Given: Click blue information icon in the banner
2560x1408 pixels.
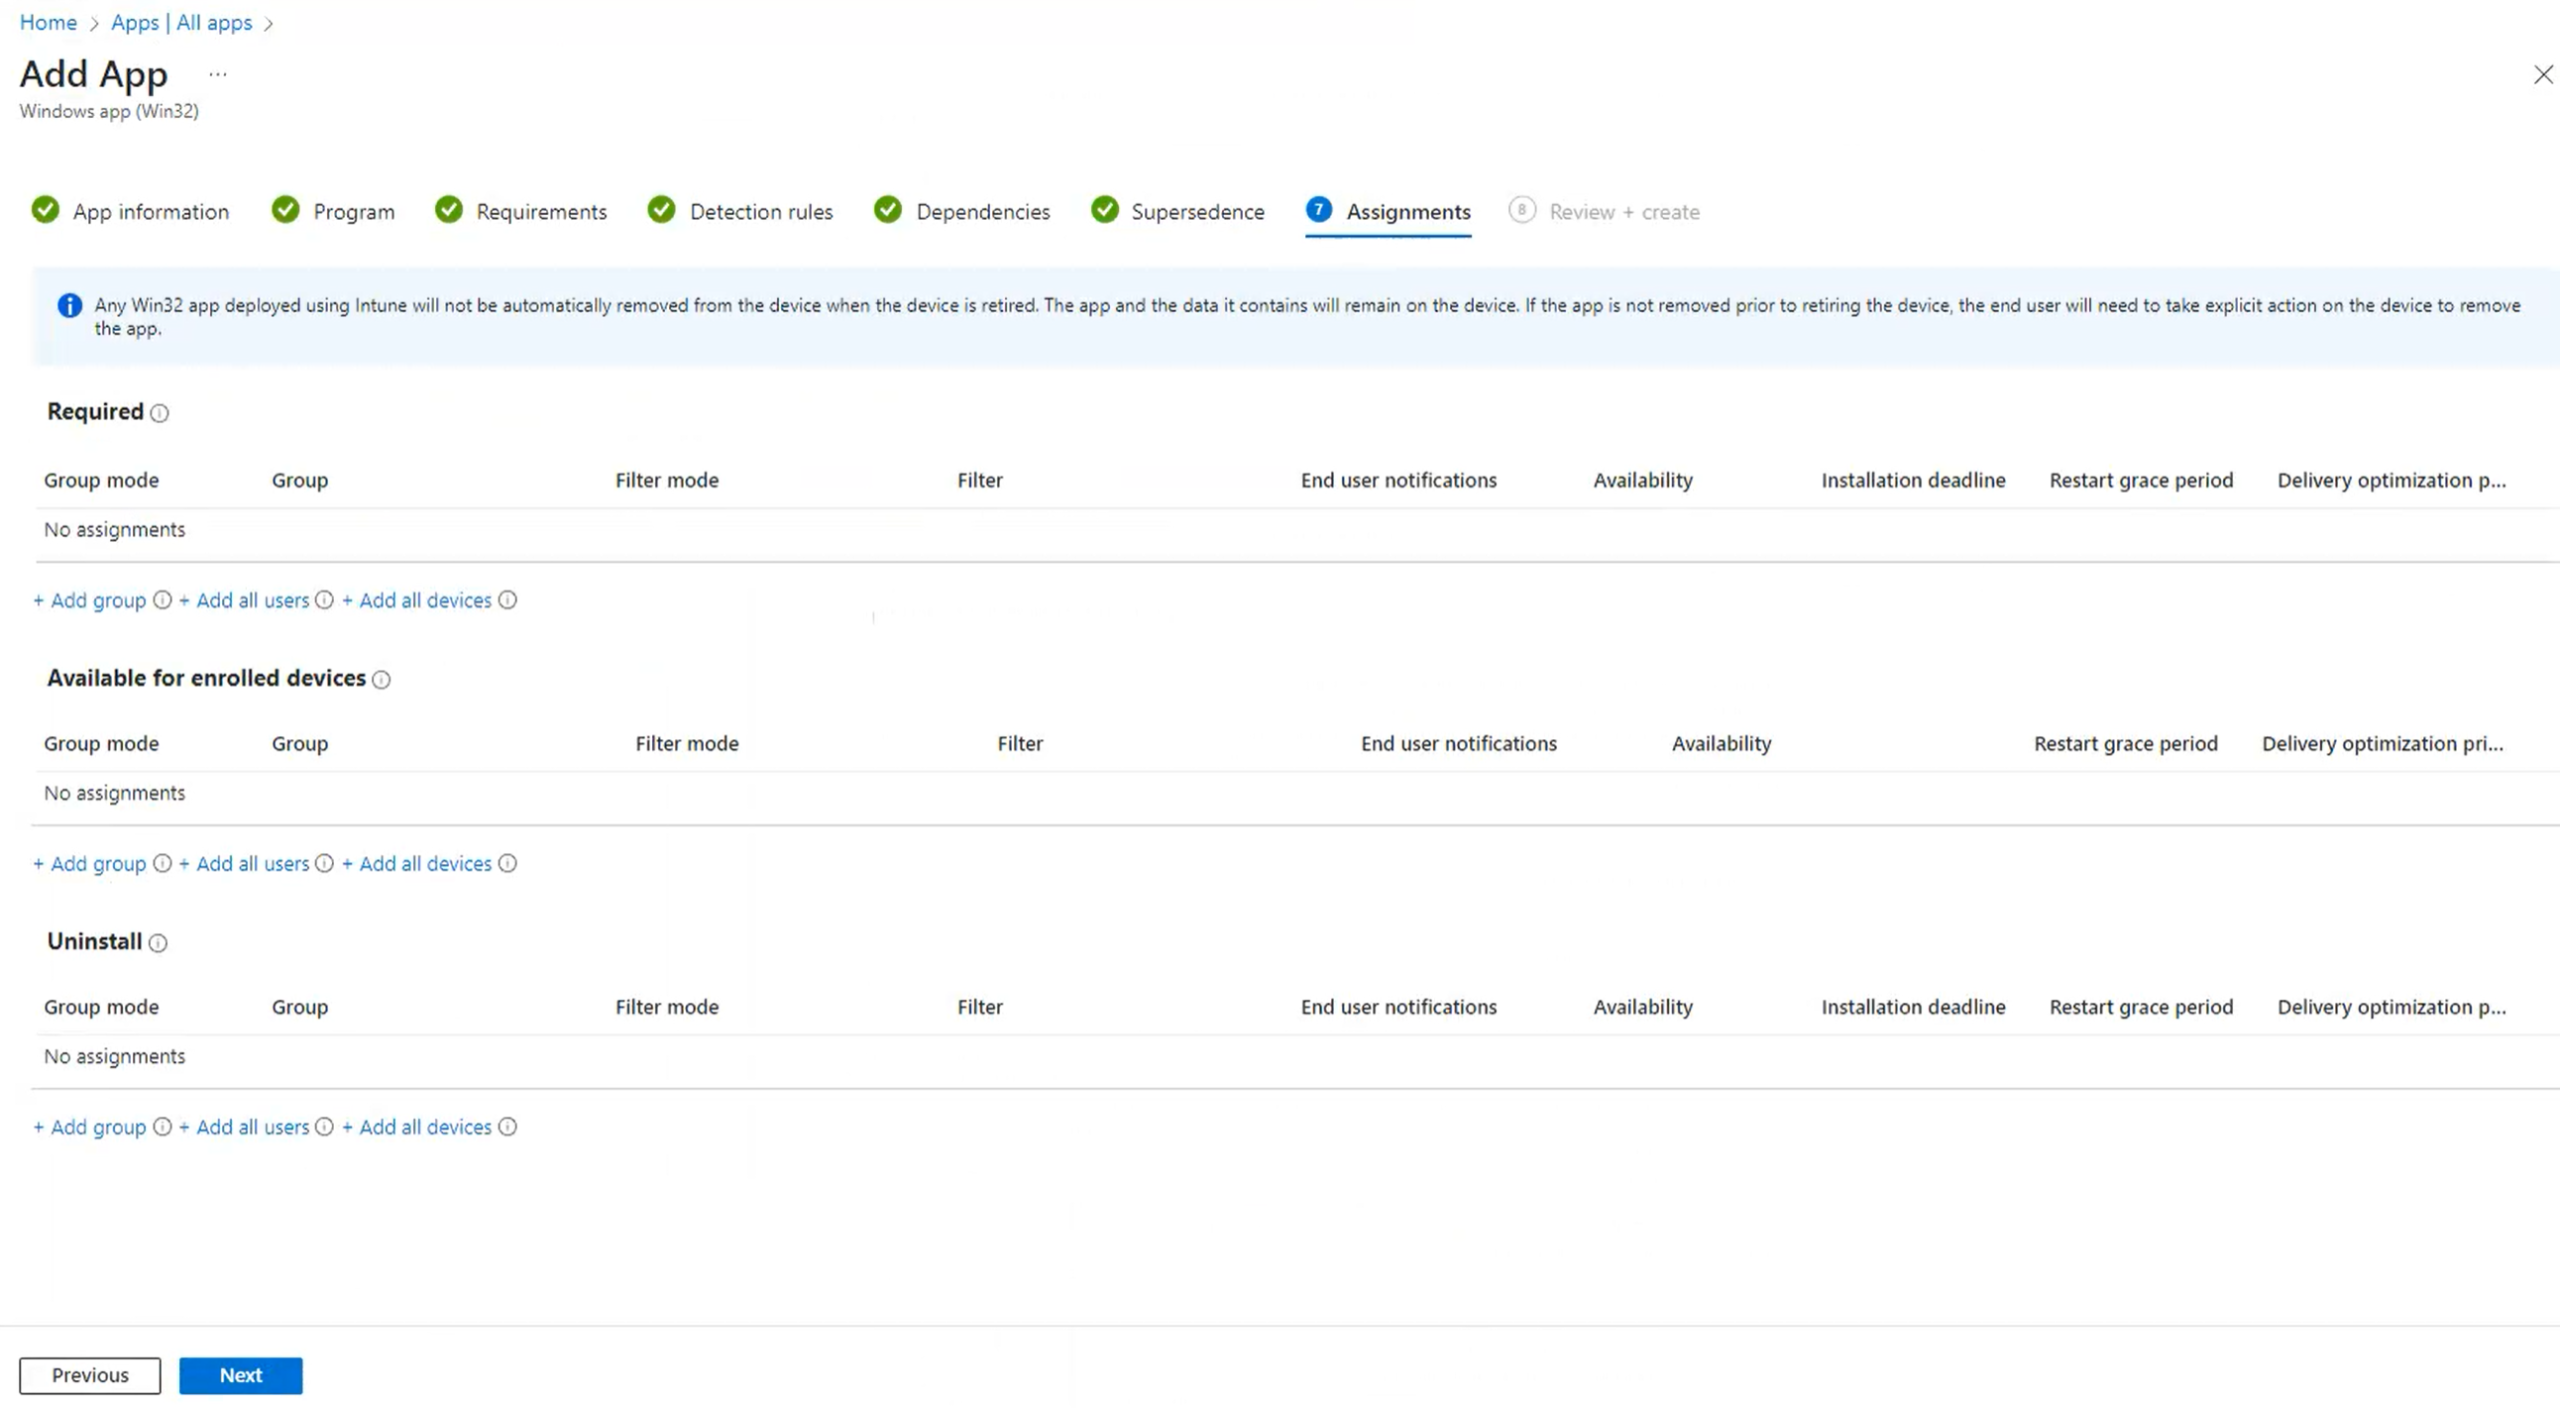Looking at the screenshot, I should tap(69, 306).
